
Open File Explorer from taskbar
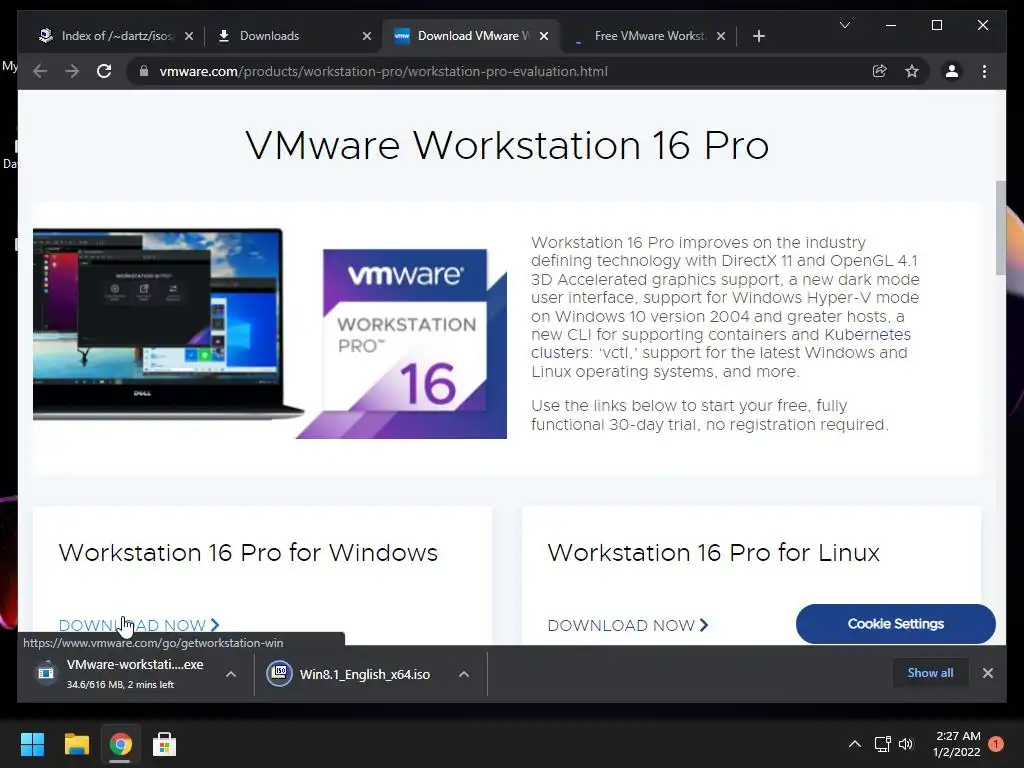(x=76, y=744)
